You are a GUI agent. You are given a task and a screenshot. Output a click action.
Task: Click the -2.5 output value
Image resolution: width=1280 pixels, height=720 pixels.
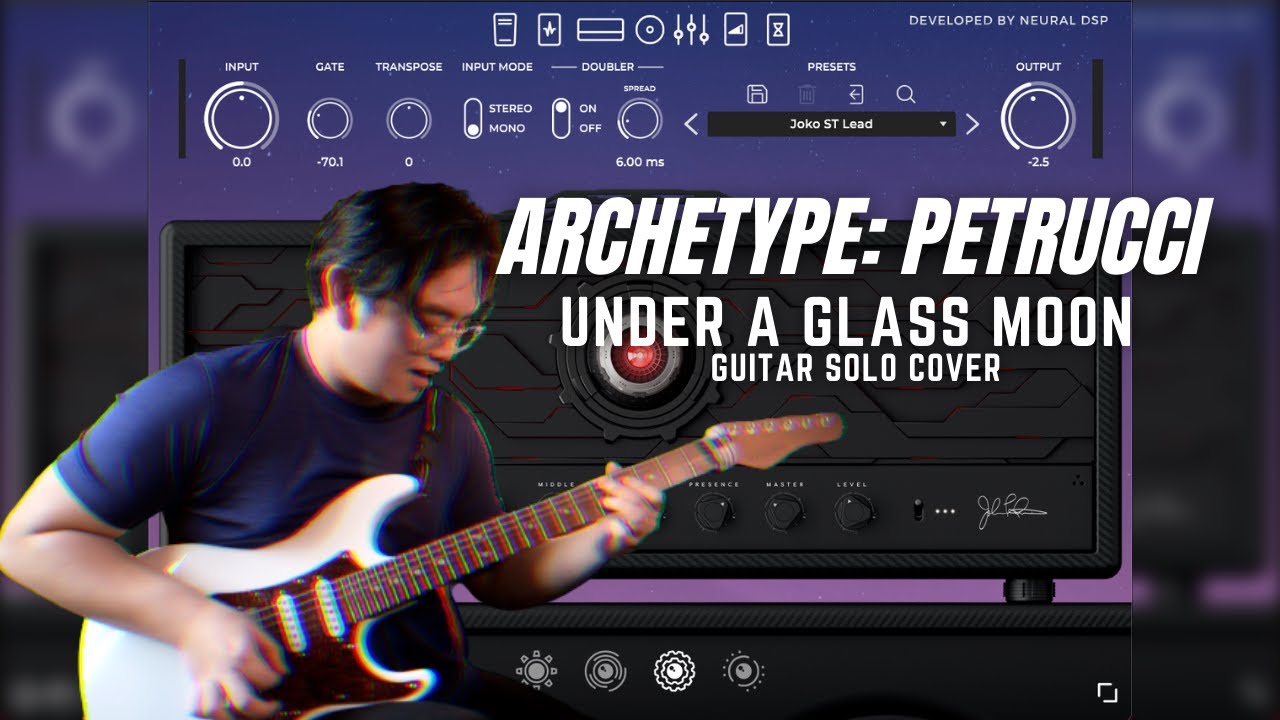1038,162
